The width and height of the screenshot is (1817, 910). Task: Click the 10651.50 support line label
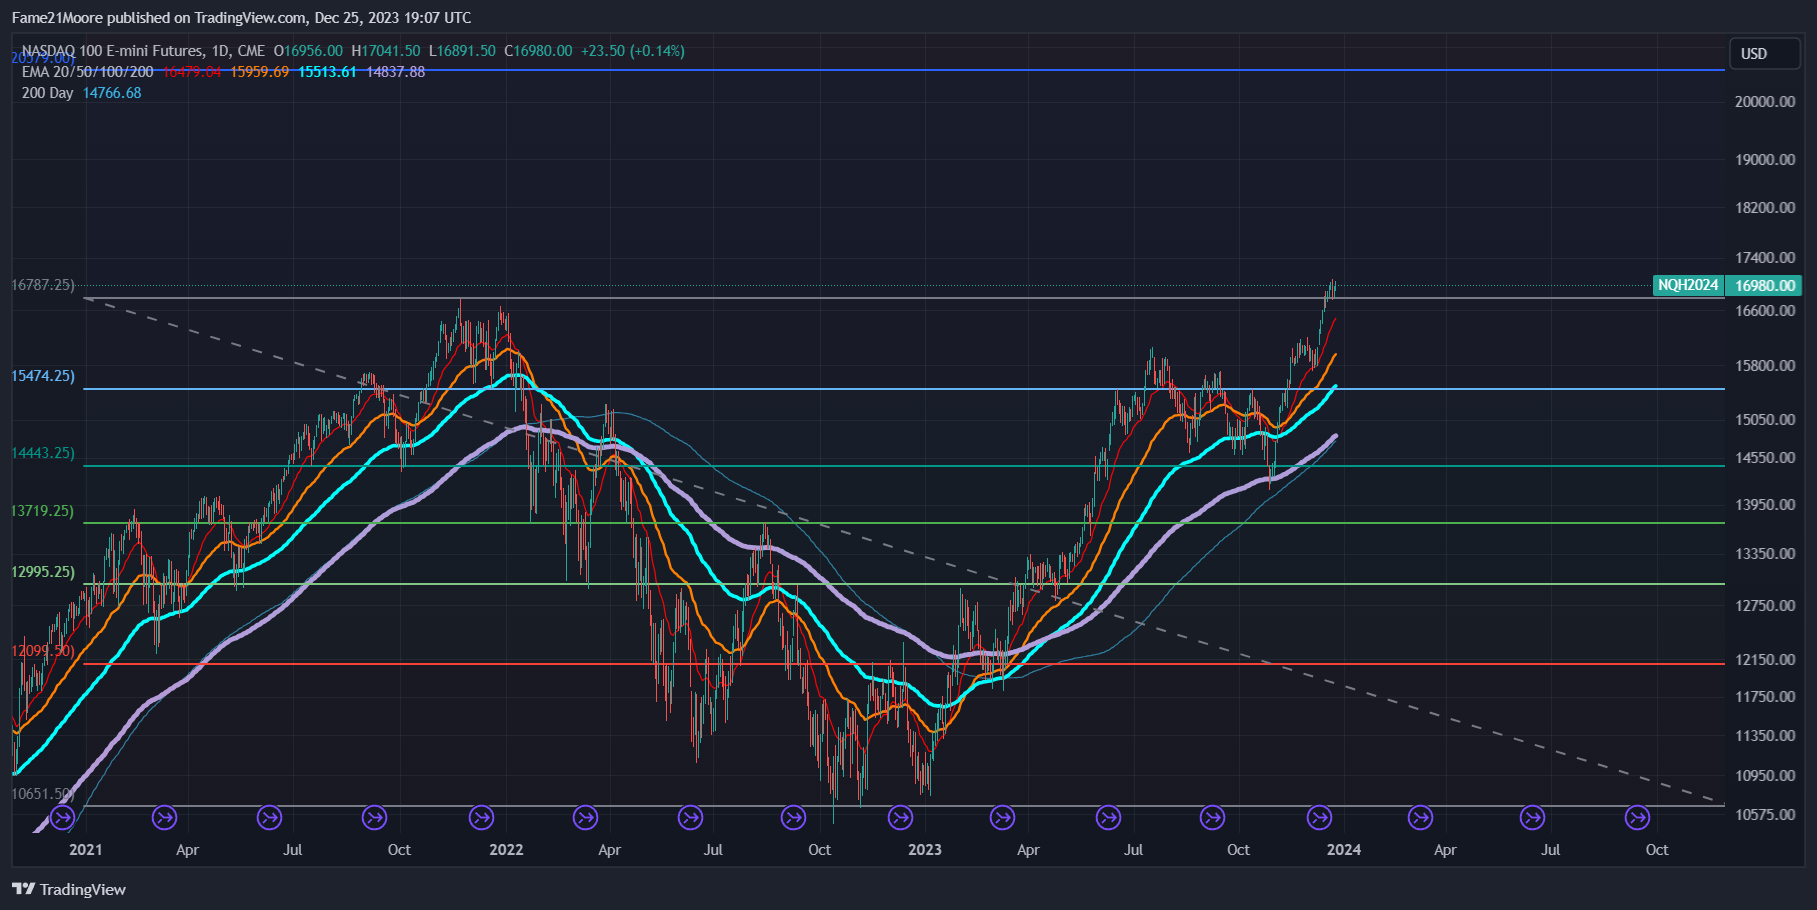(43, 794)
